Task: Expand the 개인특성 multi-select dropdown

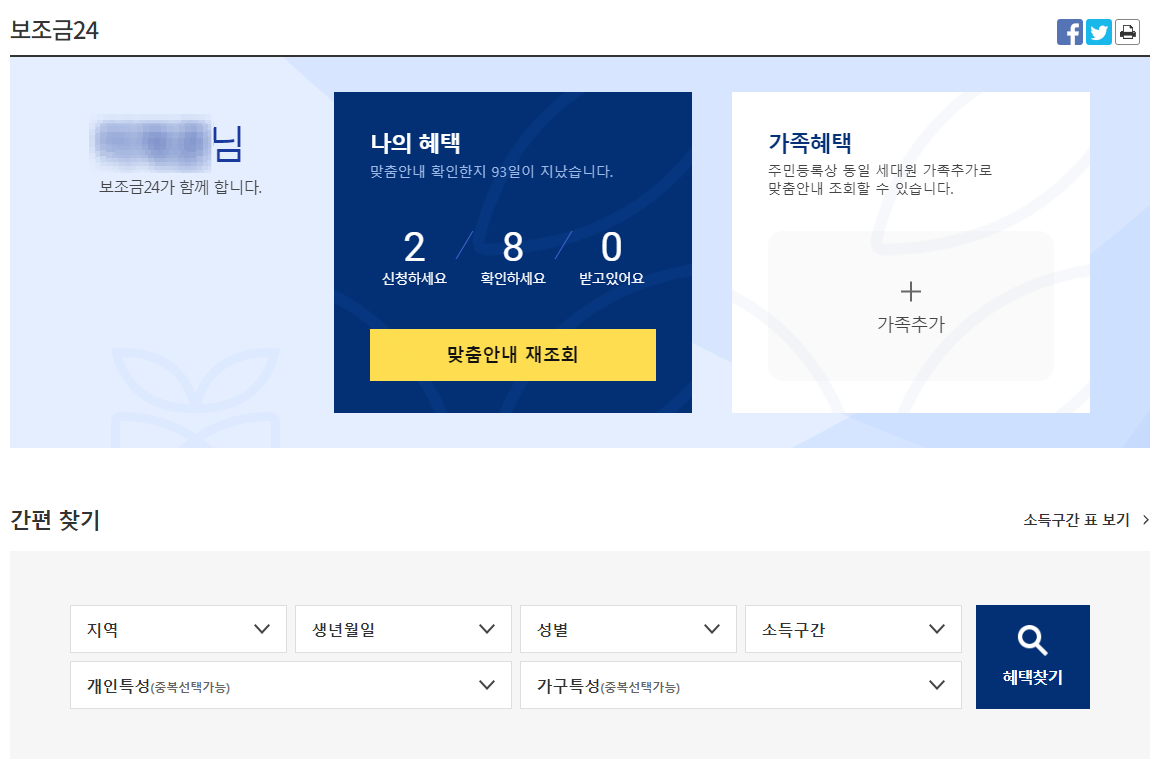Action: click(290, 685)
